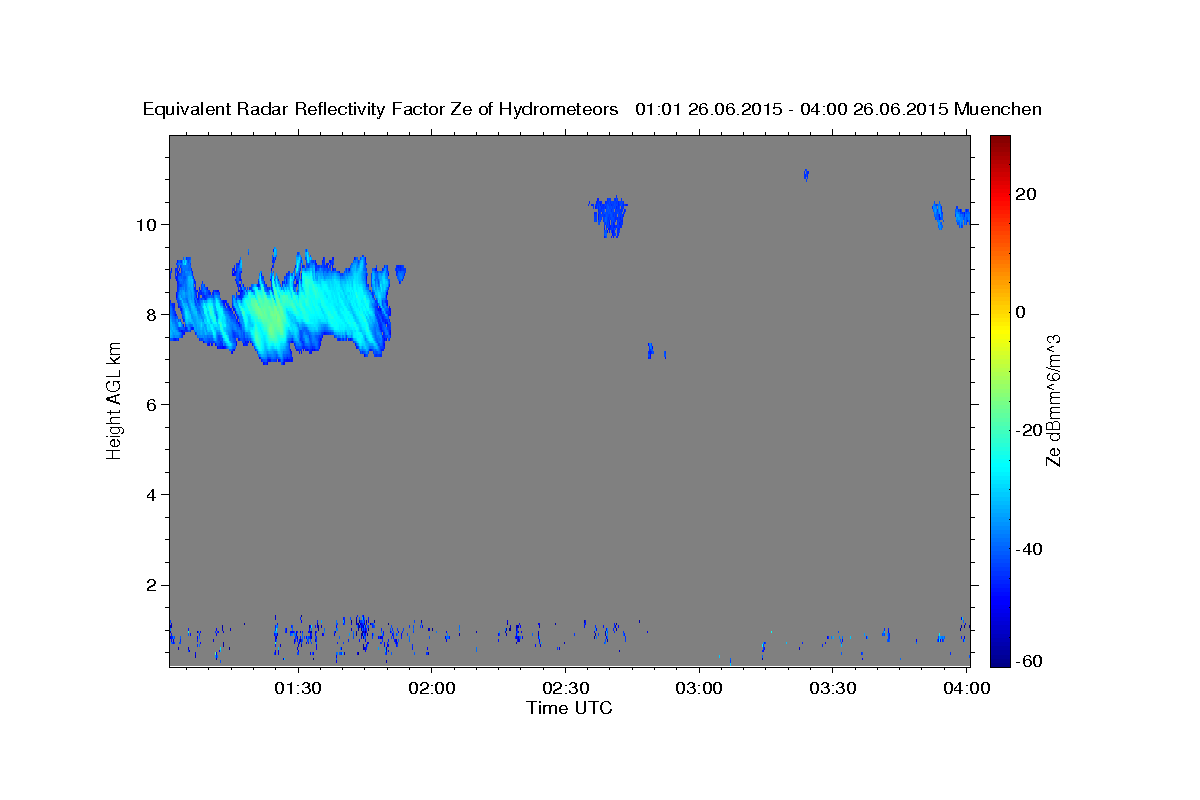
Task: Click the '03:00' time tick label
Action: [698, 688]
